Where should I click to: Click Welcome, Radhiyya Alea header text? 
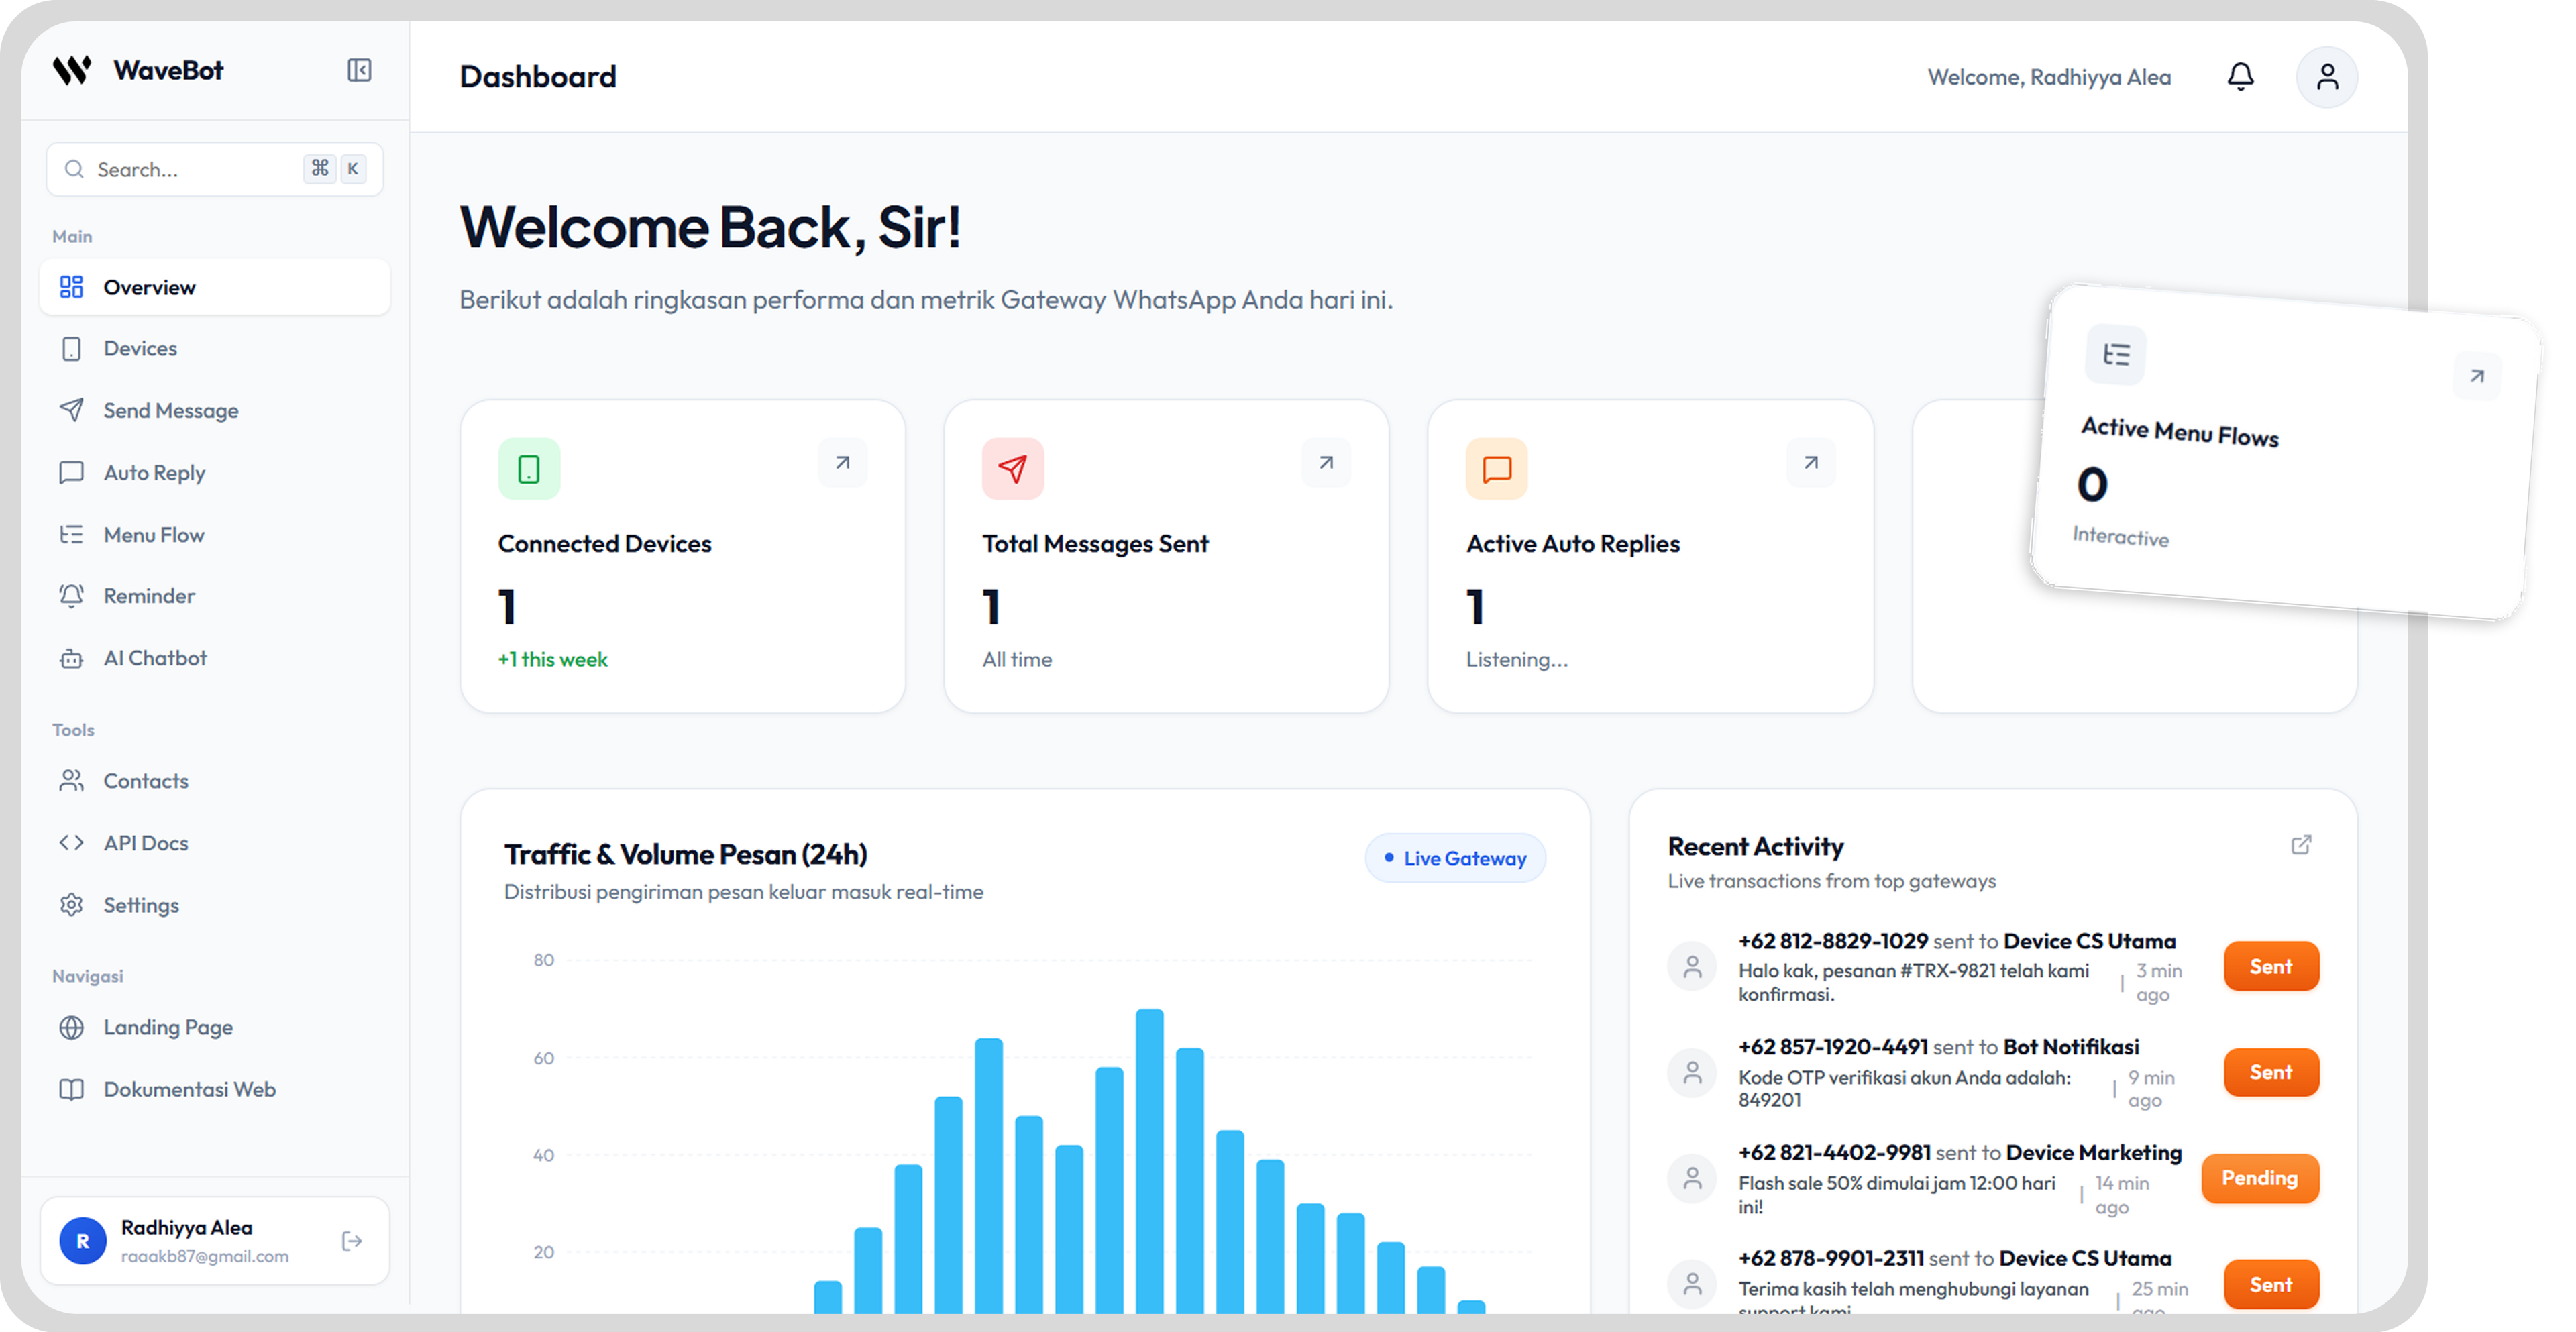[2049, 77]
